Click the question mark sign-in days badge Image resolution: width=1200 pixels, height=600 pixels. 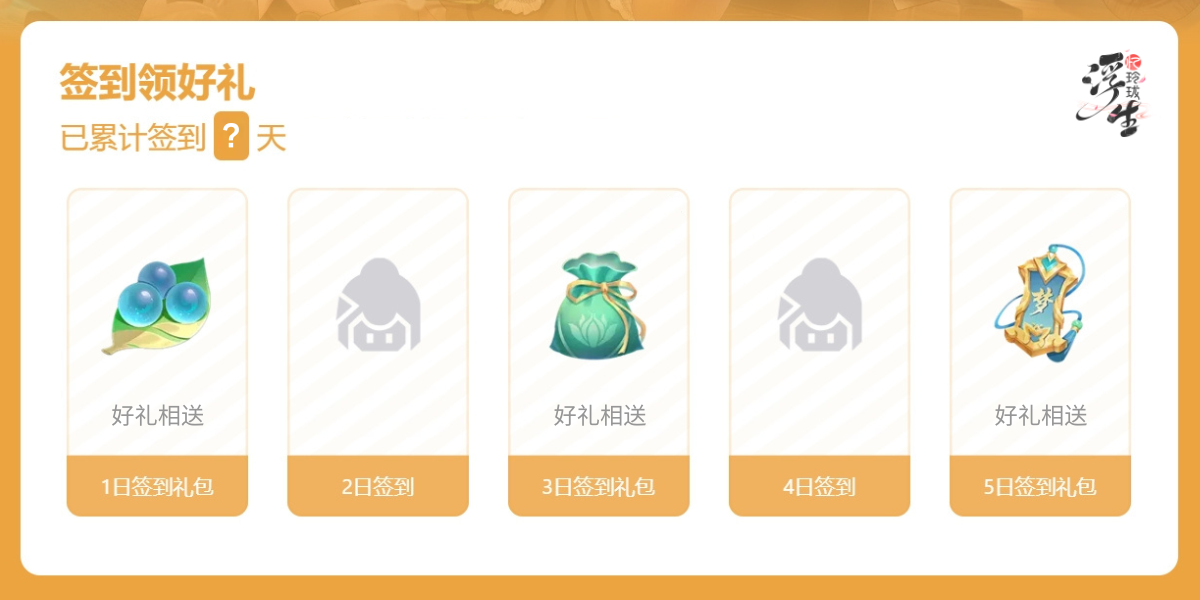[231, 138]
